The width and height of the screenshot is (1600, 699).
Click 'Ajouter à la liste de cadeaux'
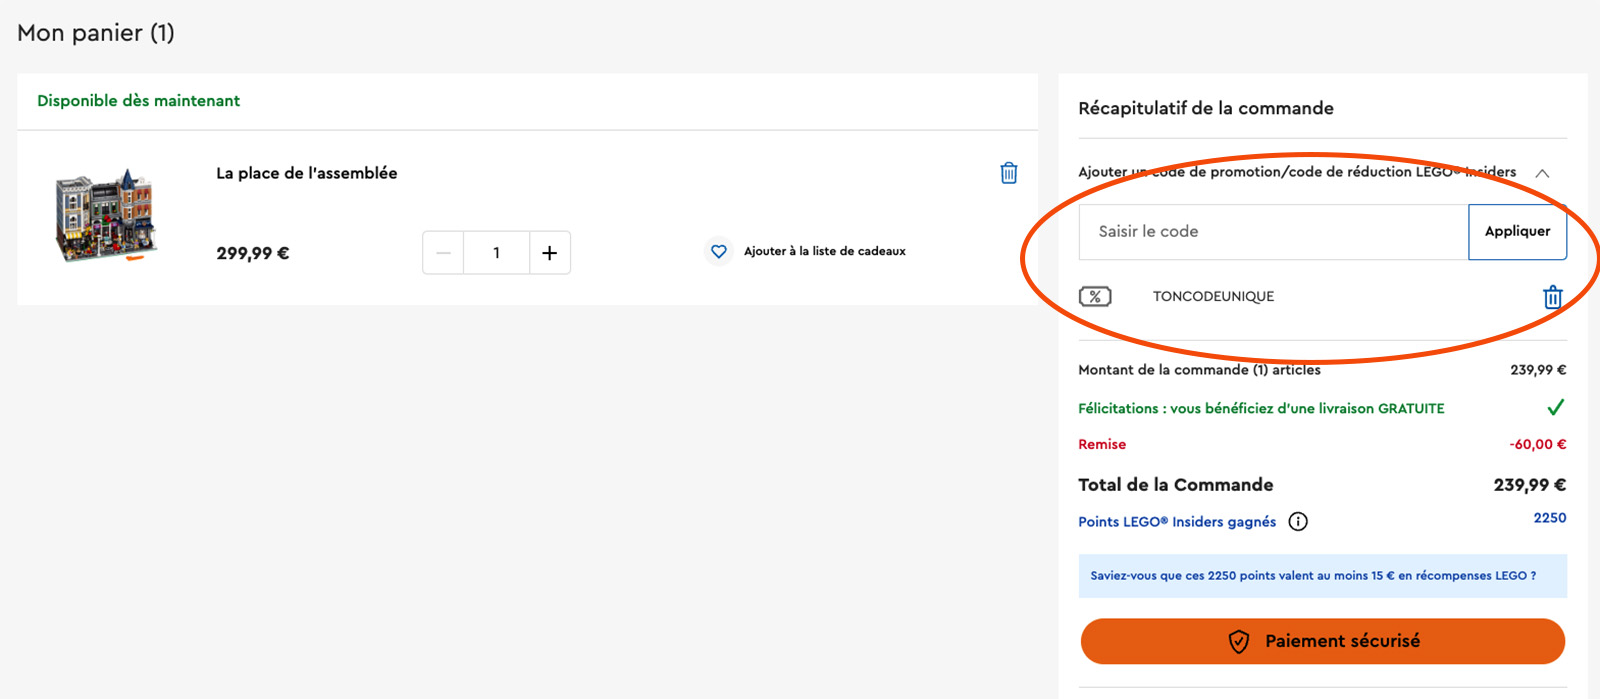point(824,252)
